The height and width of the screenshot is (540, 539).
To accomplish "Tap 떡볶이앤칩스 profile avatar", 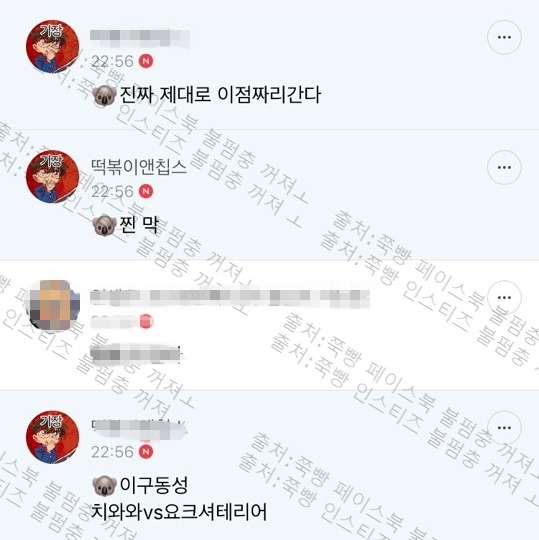I will (53, 177).
